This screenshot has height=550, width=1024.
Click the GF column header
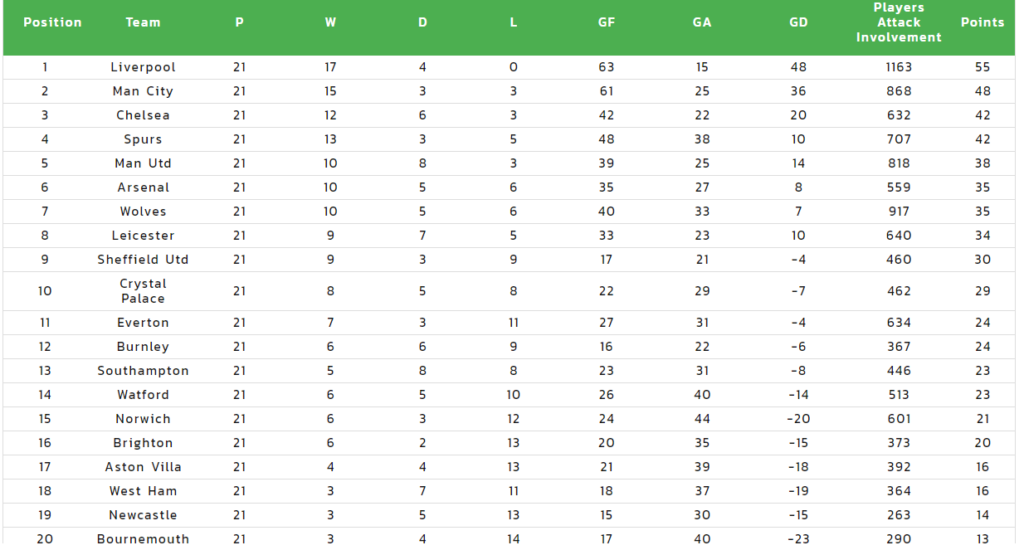[x=606, y=22]
